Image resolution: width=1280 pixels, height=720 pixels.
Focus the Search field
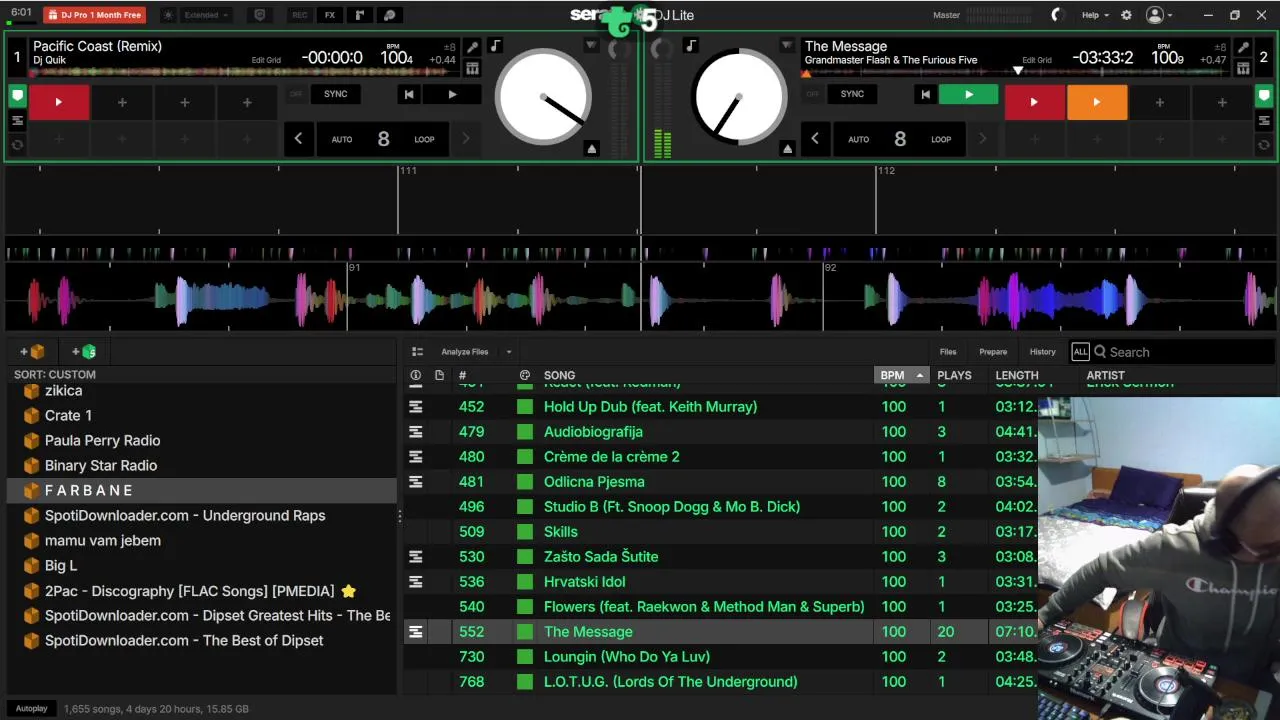click(1185, 352)
